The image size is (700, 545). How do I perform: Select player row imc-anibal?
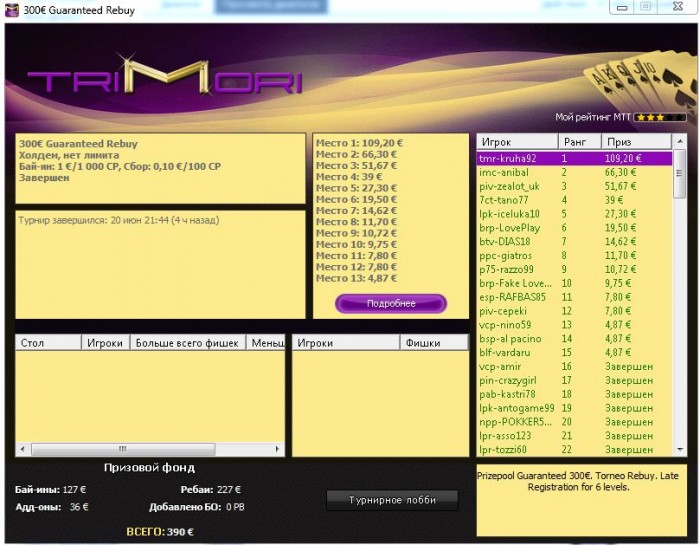[x=575, y=172]
